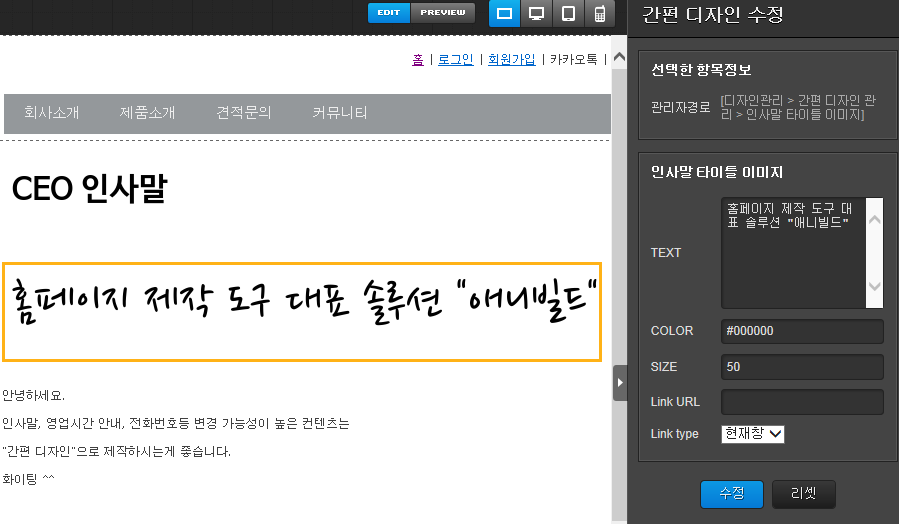Open the 회원가입 link
899x524 pixels.
511,59
